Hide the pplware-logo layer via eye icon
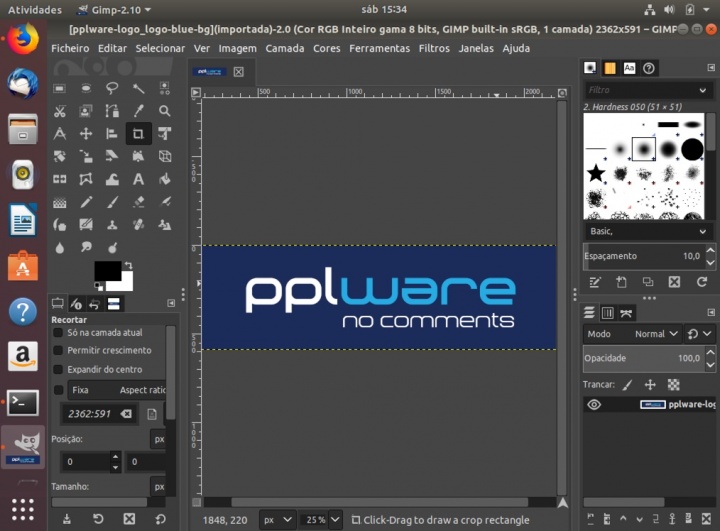 click(x=594, y=405)
